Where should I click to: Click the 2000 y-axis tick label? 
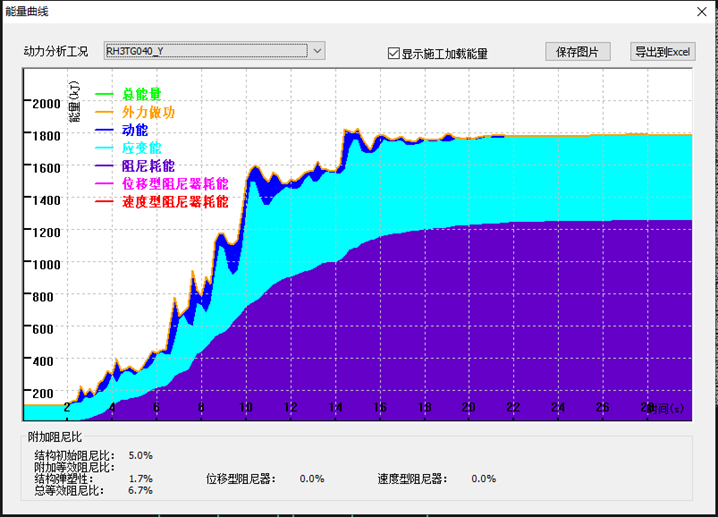click(46, 103)
